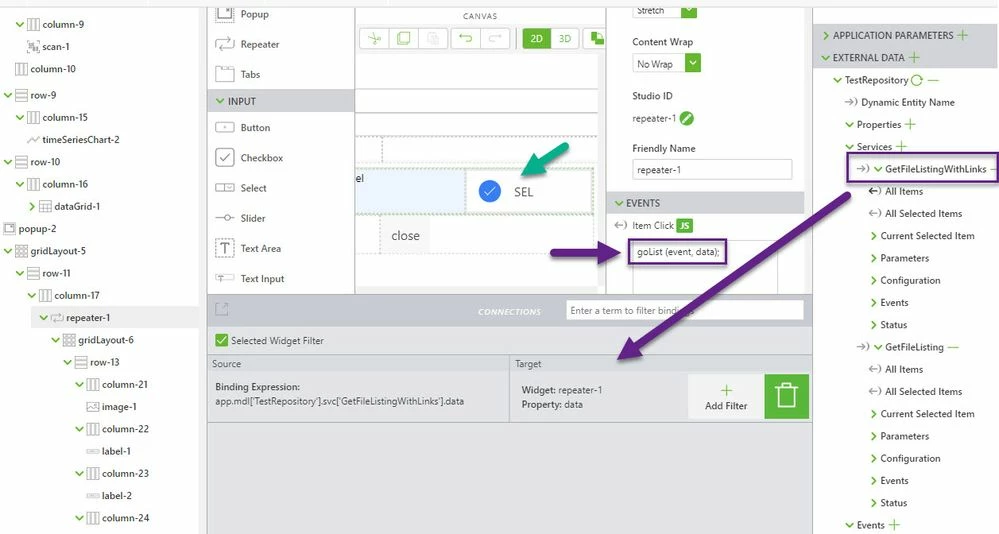
Task: Select image-1 in widget tree
Action: coord(119,407)
